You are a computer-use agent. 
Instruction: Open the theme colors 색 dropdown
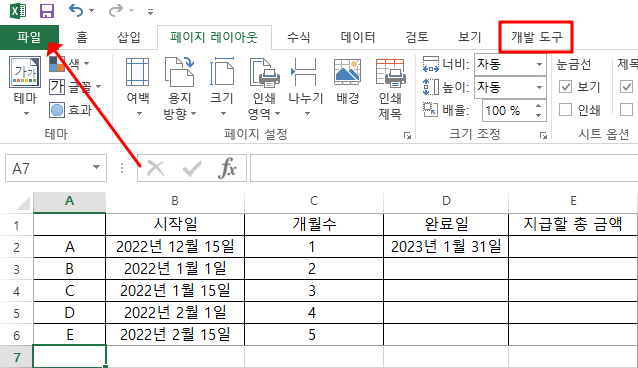pos(69,64)
